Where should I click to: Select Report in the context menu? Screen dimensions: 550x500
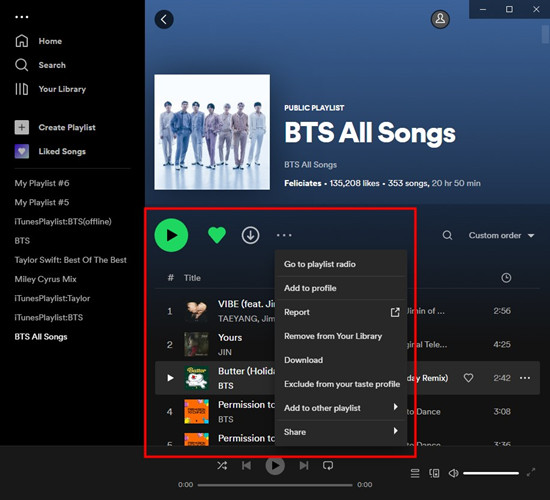(341, 312)
